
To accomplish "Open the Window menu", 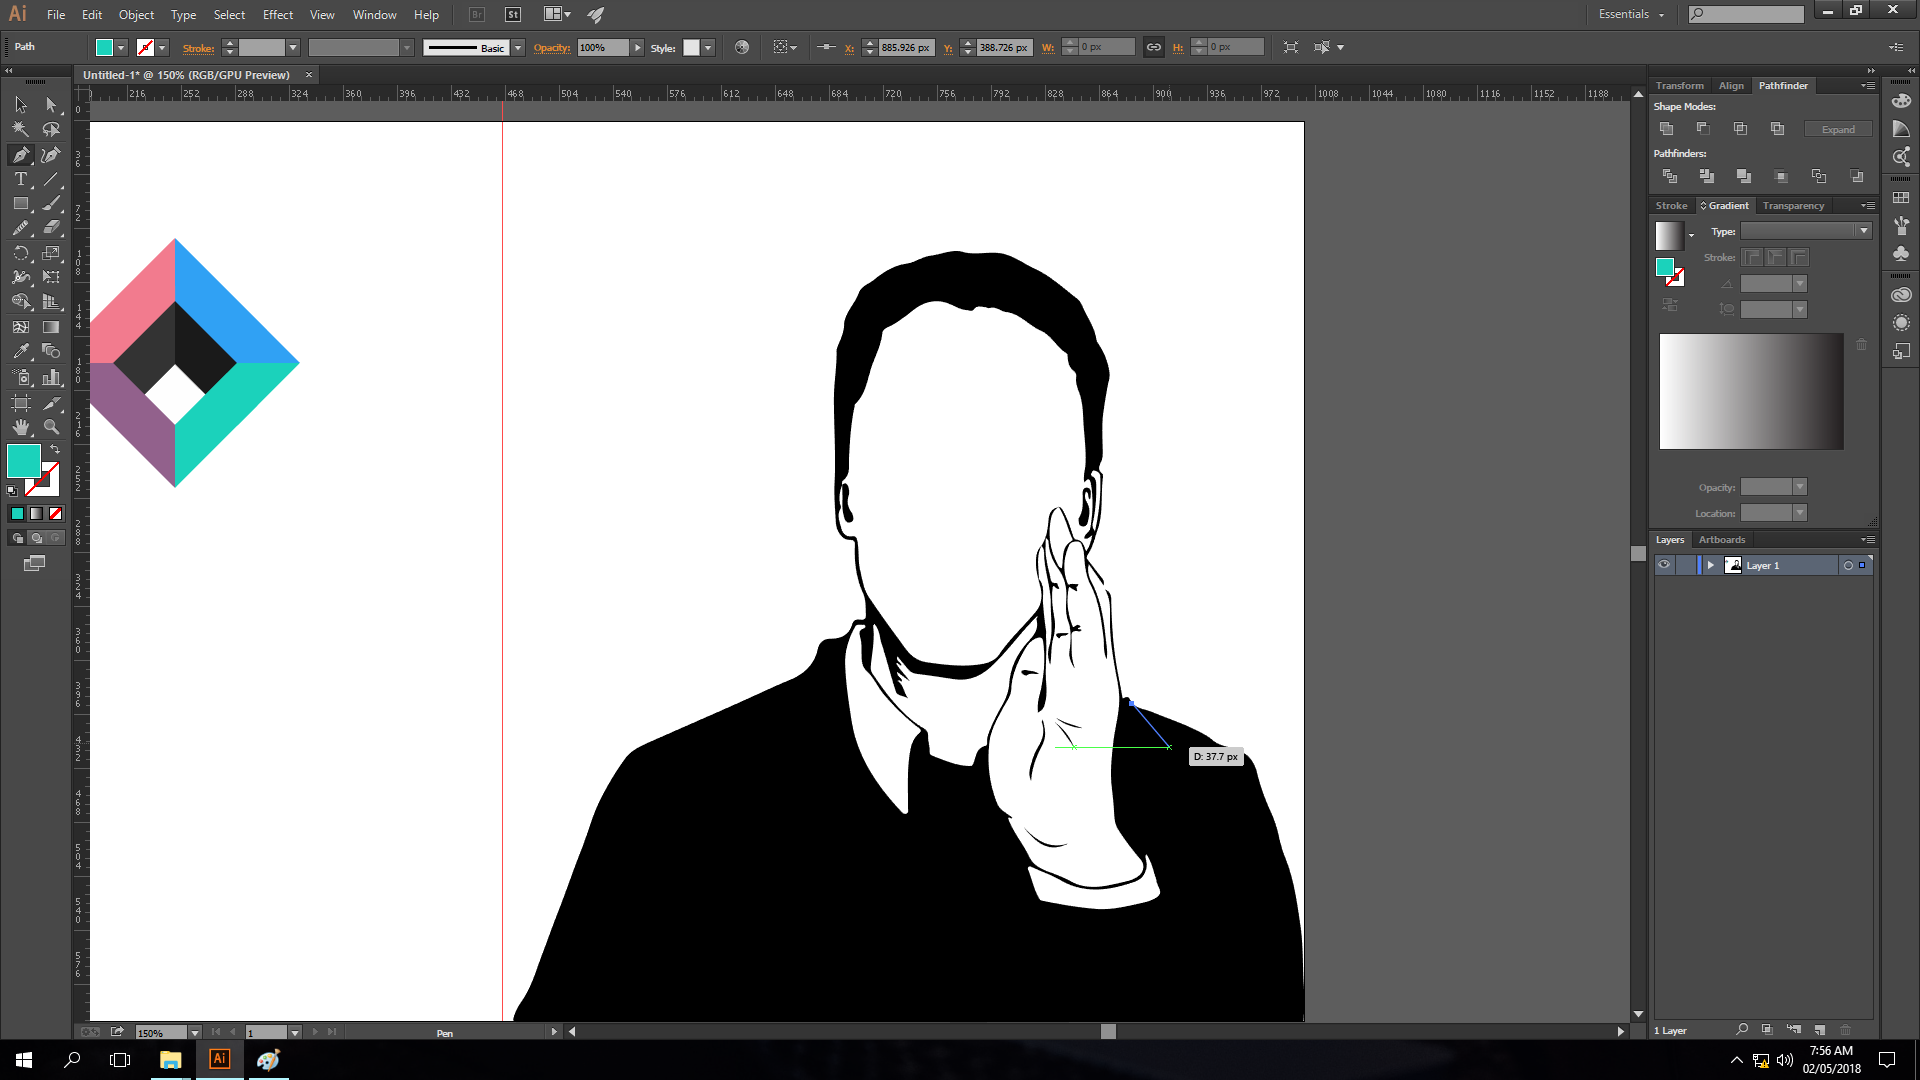I will click(x=375, y=15).
